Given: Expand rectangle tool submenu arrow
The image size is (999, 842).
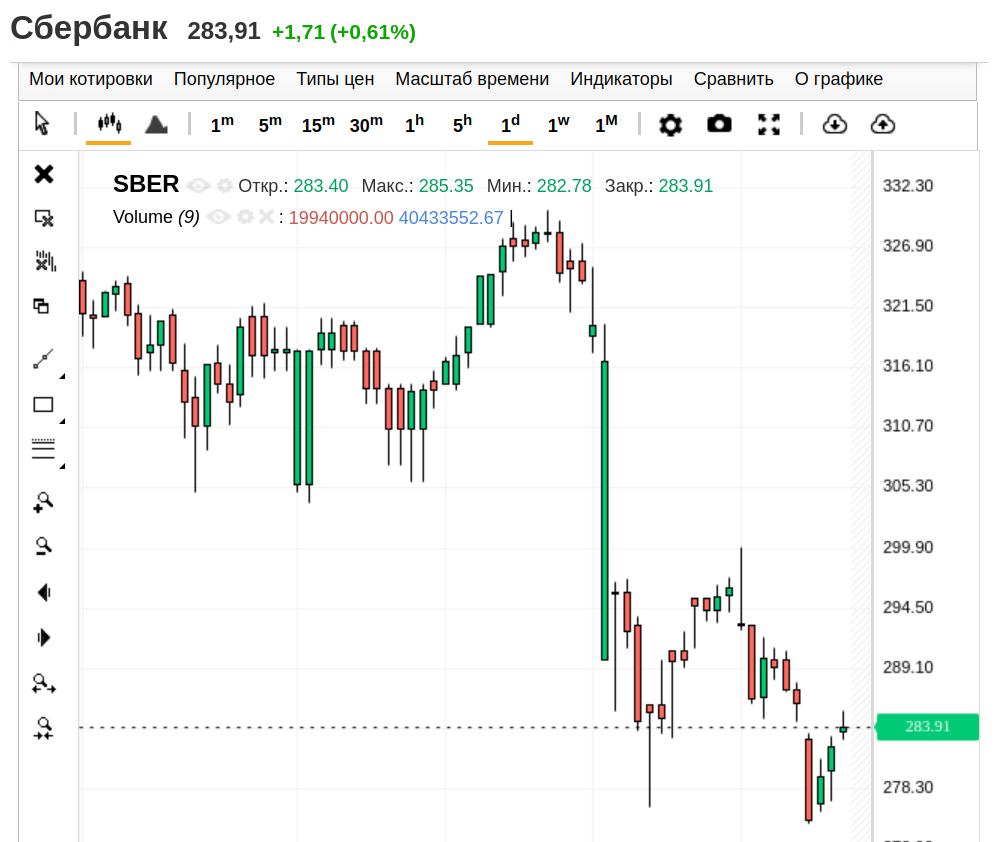Looking at the screenshot, I should 62,421.
